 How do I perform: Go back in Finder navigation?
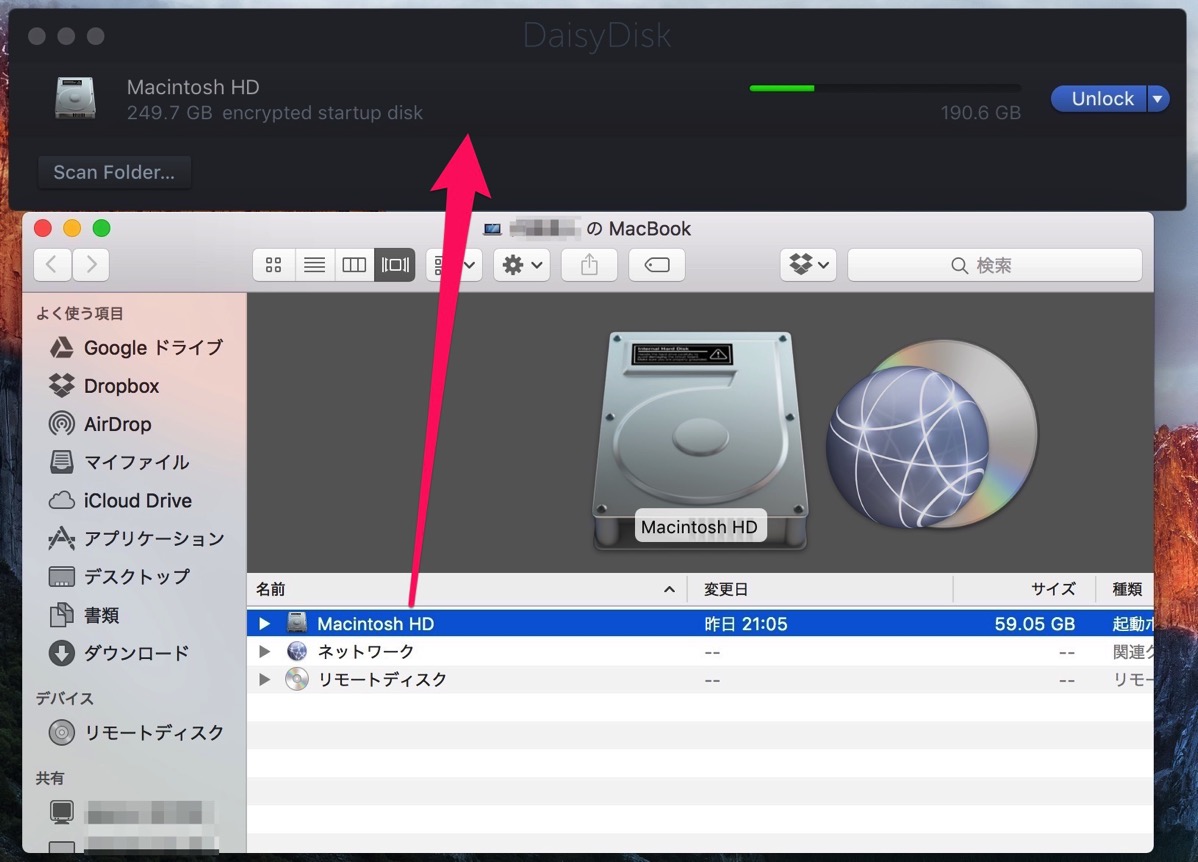tap(52, 264)
